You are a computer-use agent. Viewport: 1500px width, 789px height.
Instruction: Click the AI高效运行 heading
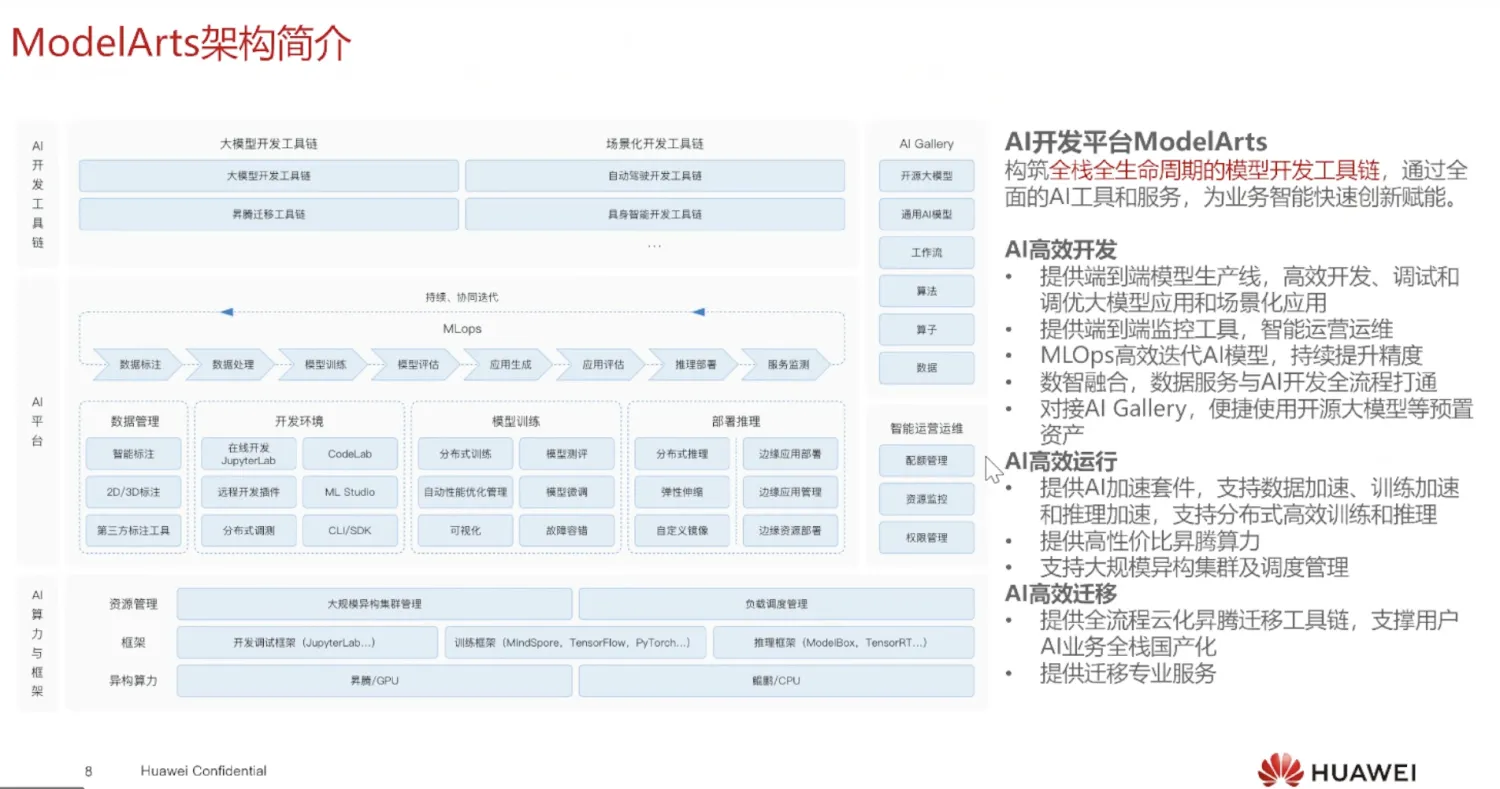pos(1061,461)
